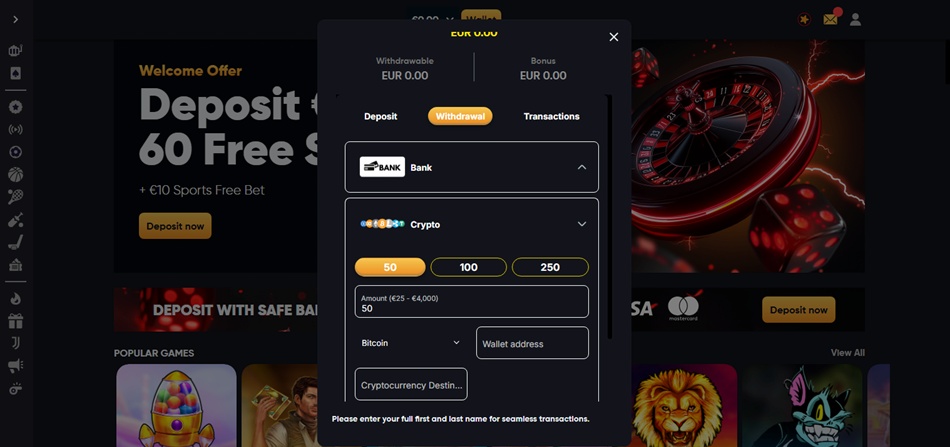Open the gift box promotions icon
Viewport: 950px width, 447px height.
point(15,320)
